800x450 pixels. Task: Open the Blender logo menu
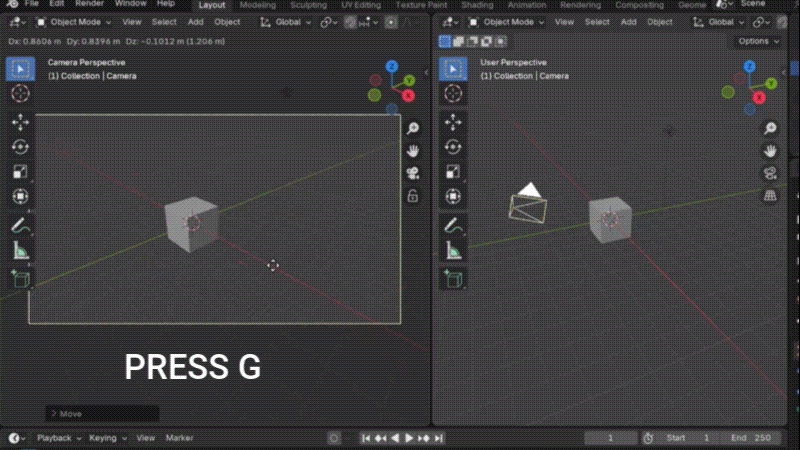(12, 4)
